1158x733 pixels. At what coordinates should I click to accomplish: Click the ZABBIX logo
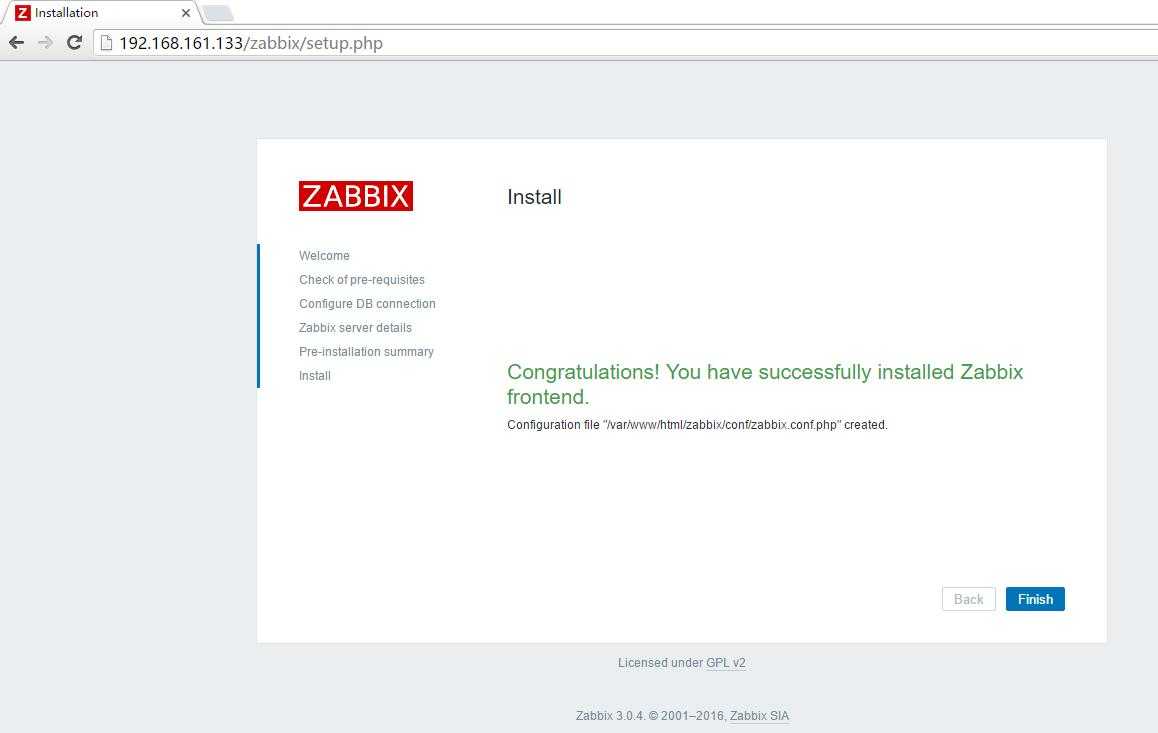pyautogui.click(x=356, y=196)
